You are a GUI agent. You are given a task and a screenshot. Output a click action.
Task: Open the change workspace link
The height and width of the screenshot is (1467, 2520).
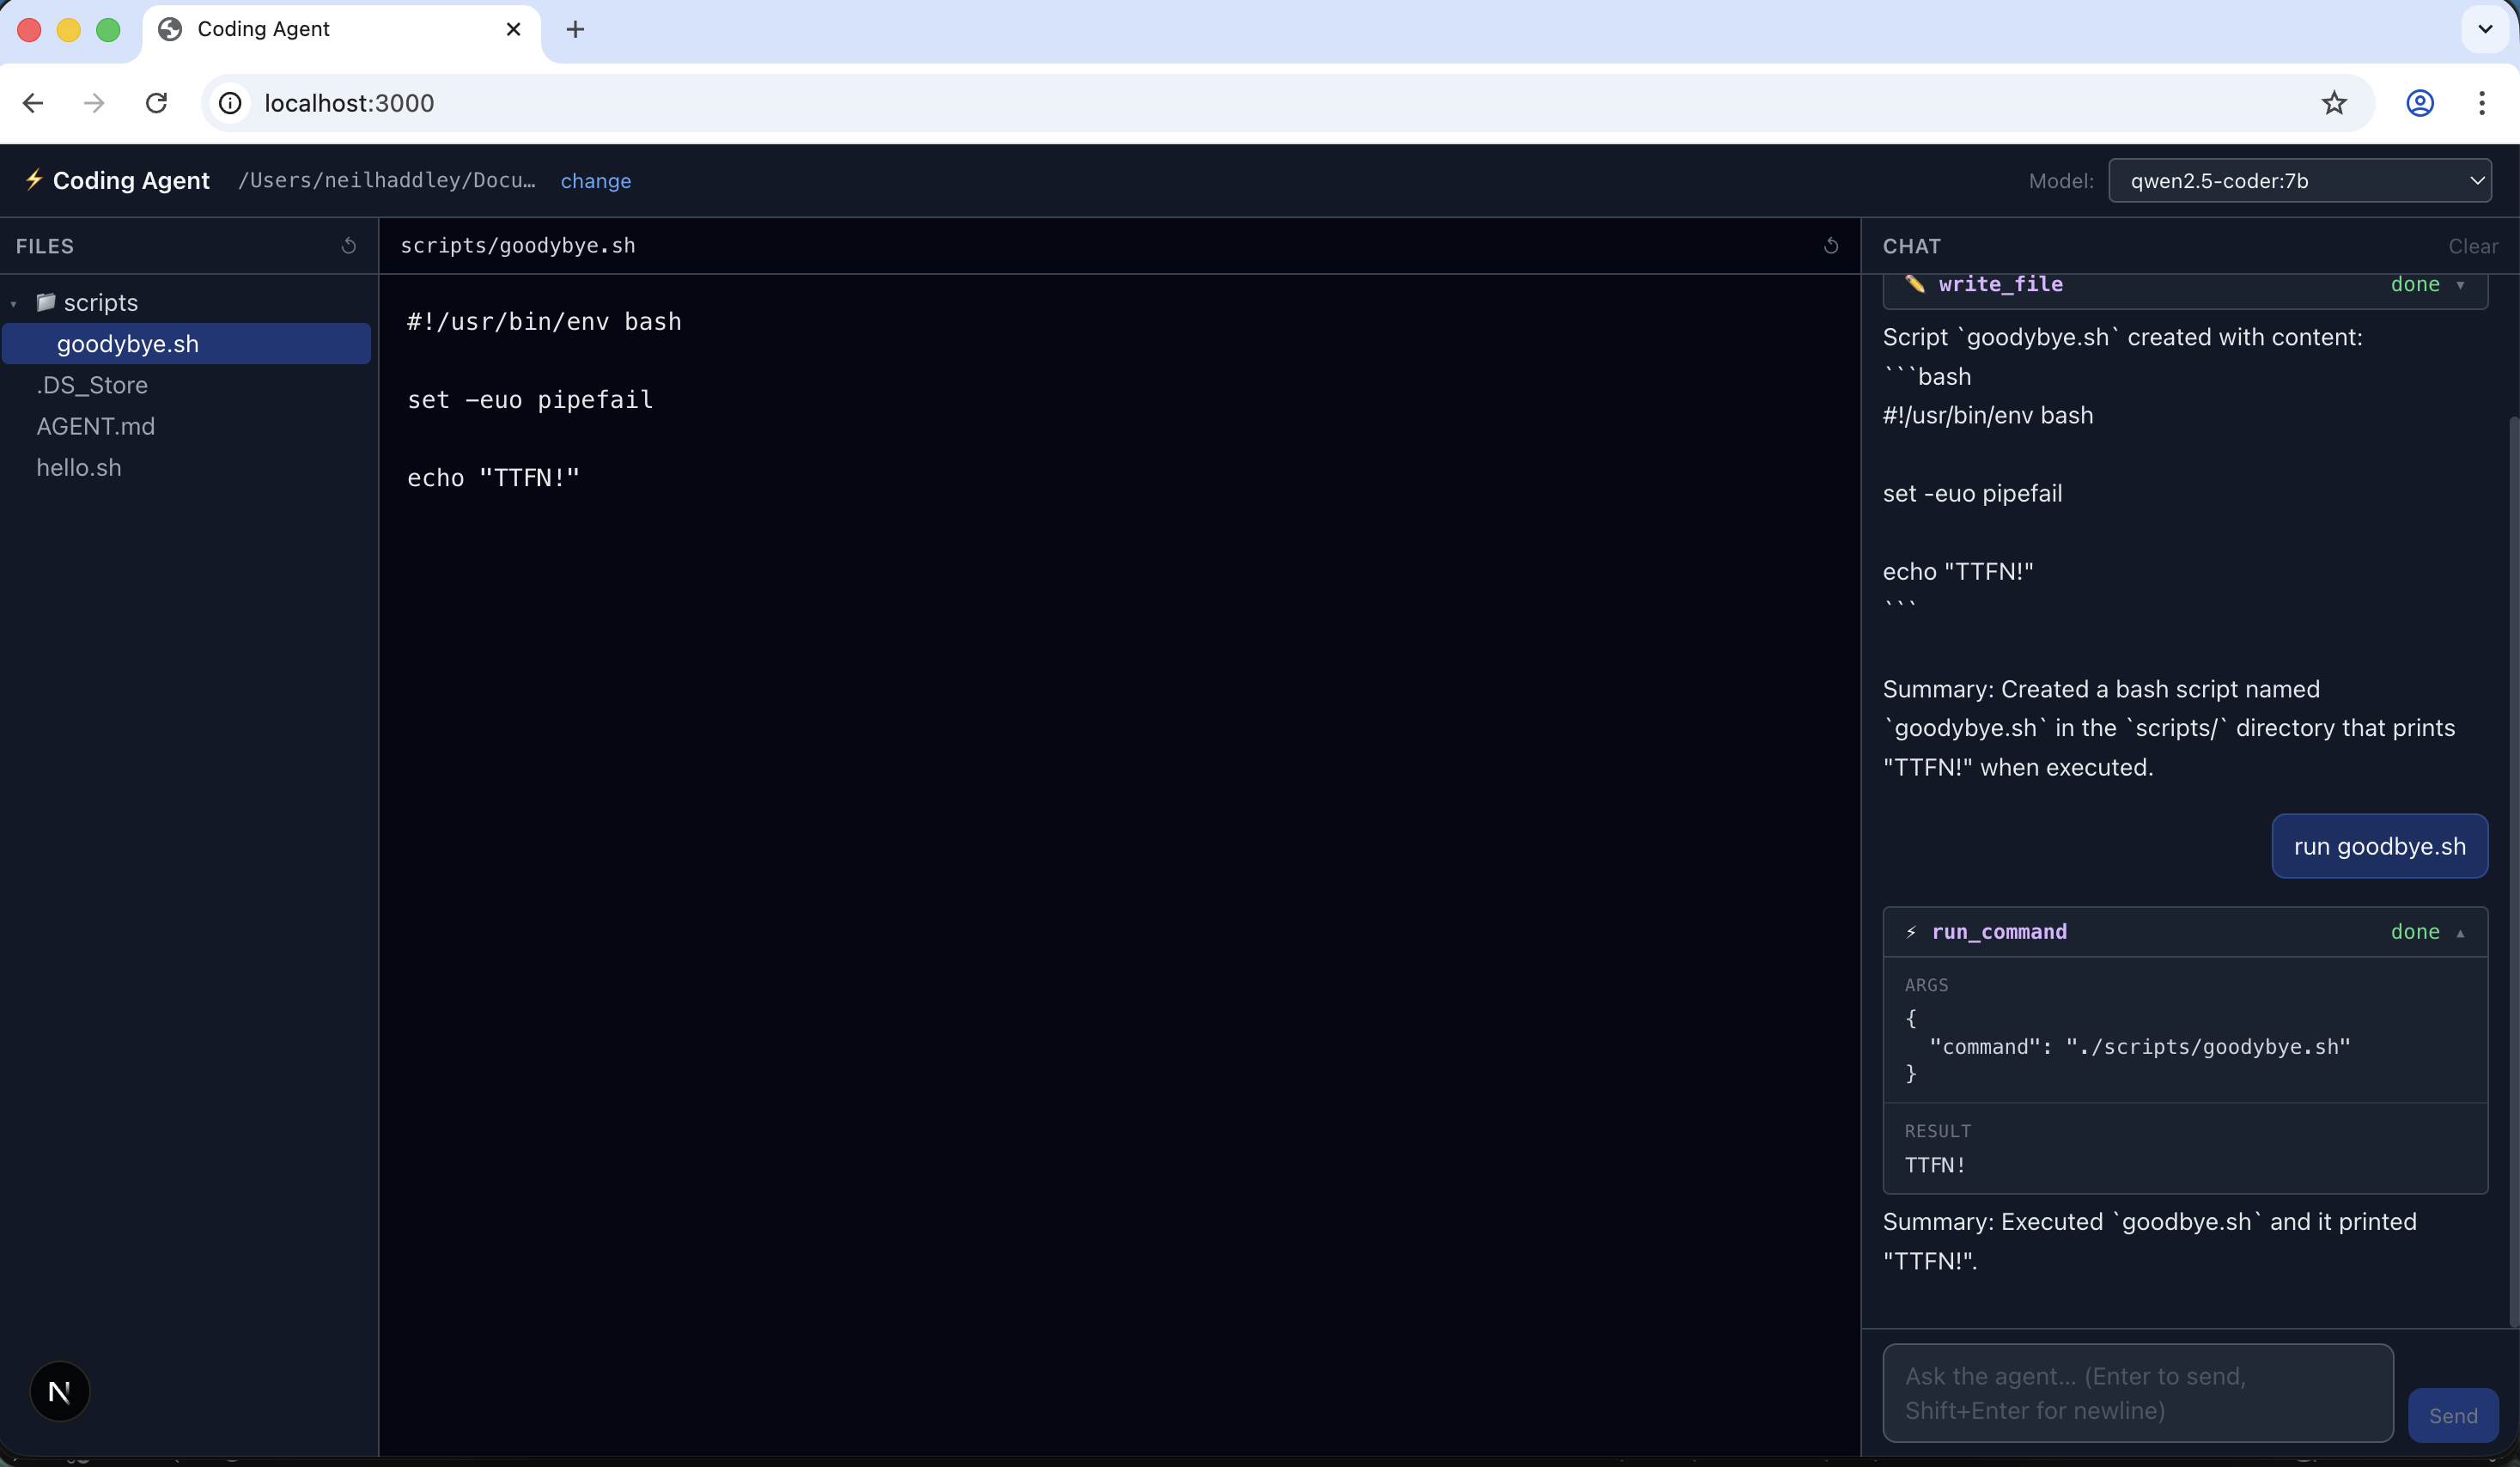596,180
